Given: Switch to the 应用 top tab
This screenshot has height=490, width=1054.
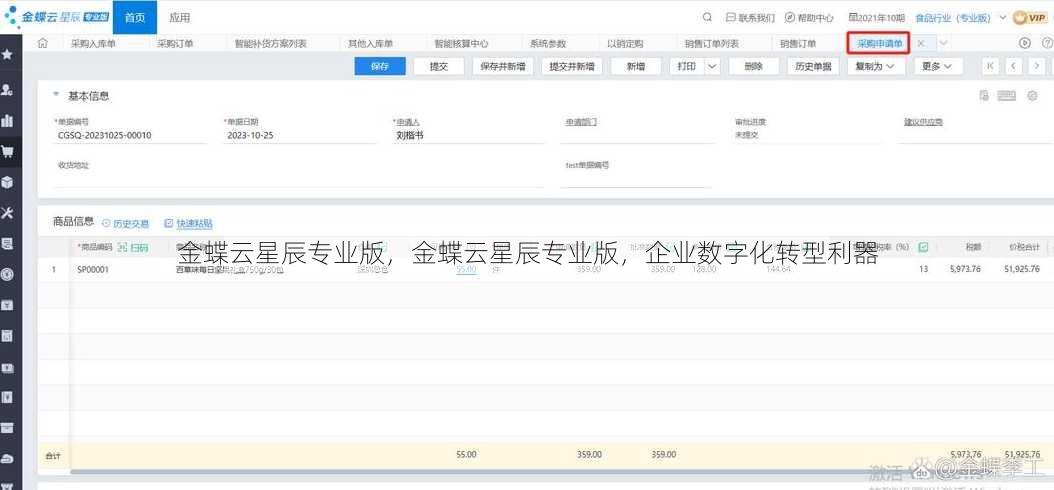Looking at the screenshot, I should click(x=179, y=17).
